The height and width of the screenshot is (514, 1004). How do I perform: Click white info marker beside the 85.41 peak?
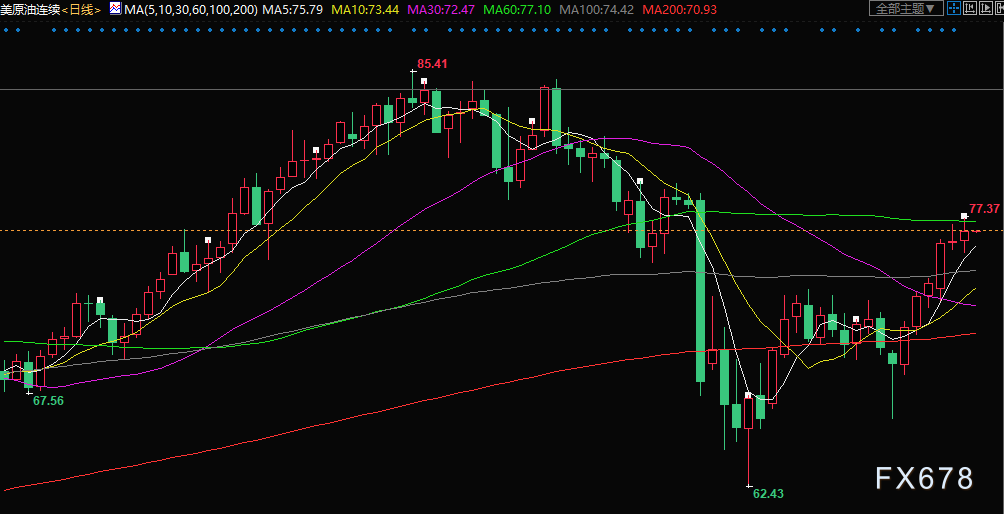pyautogui.click(x=424, y=81)
